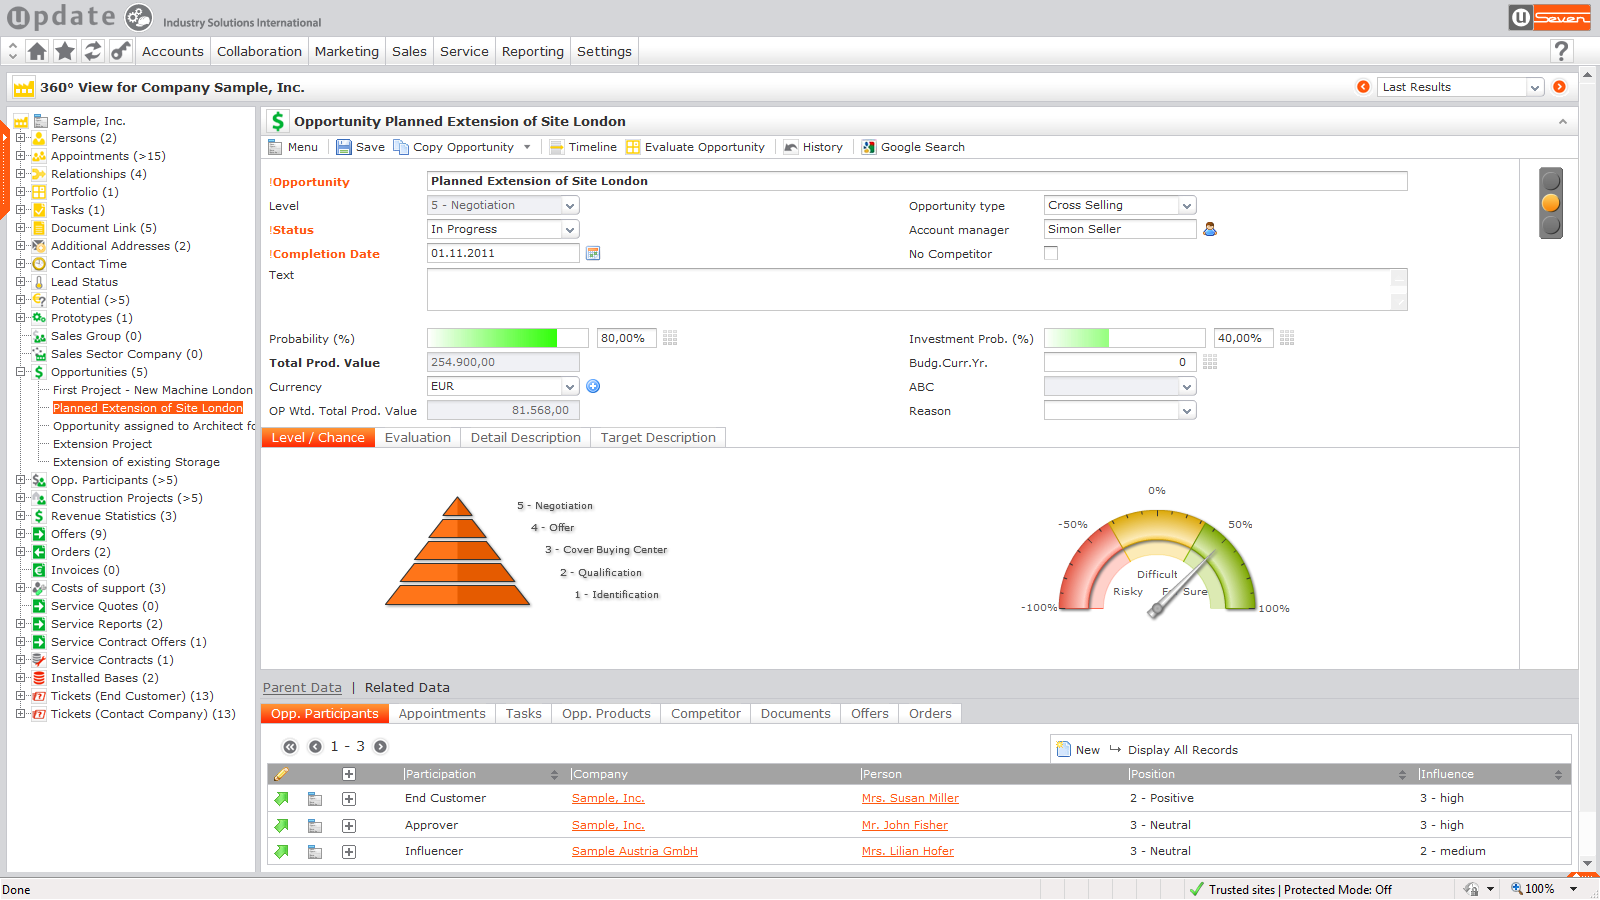Click the Budg.Curr.Yr. calculator grid icon

(1210, 362)
